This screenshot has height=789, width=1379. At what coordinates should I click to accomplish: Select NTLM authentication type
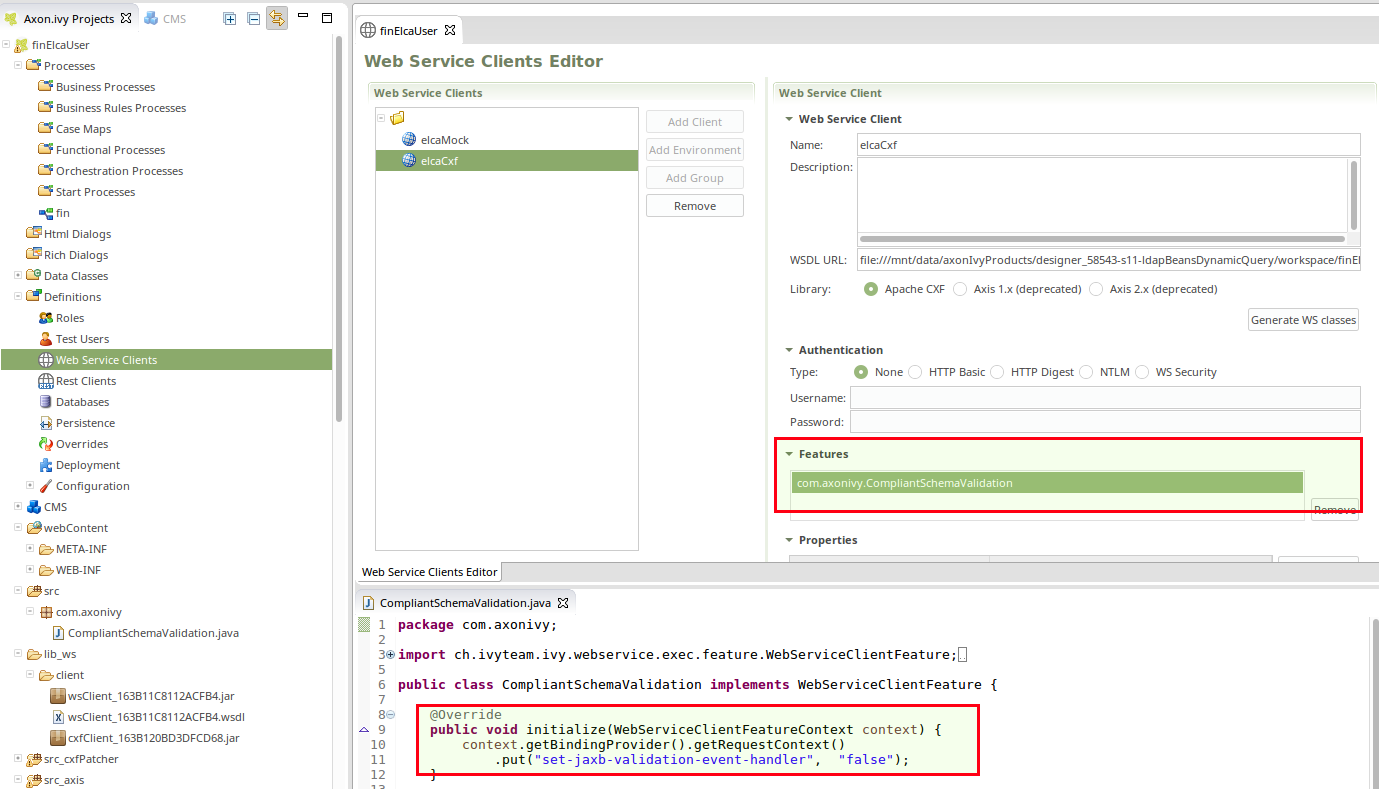coord(1086,372)
